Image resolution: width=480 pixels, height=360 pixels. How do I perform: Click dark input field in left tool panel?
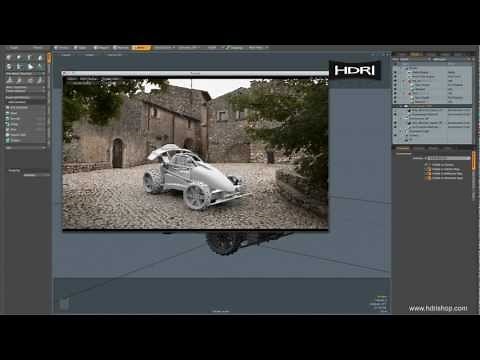25,102
